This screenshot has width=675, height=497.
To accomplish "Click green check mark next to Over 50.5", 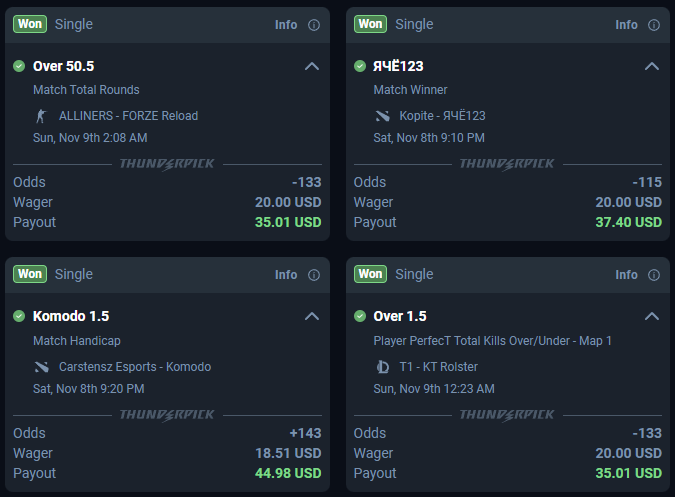I will coord(19,66).
